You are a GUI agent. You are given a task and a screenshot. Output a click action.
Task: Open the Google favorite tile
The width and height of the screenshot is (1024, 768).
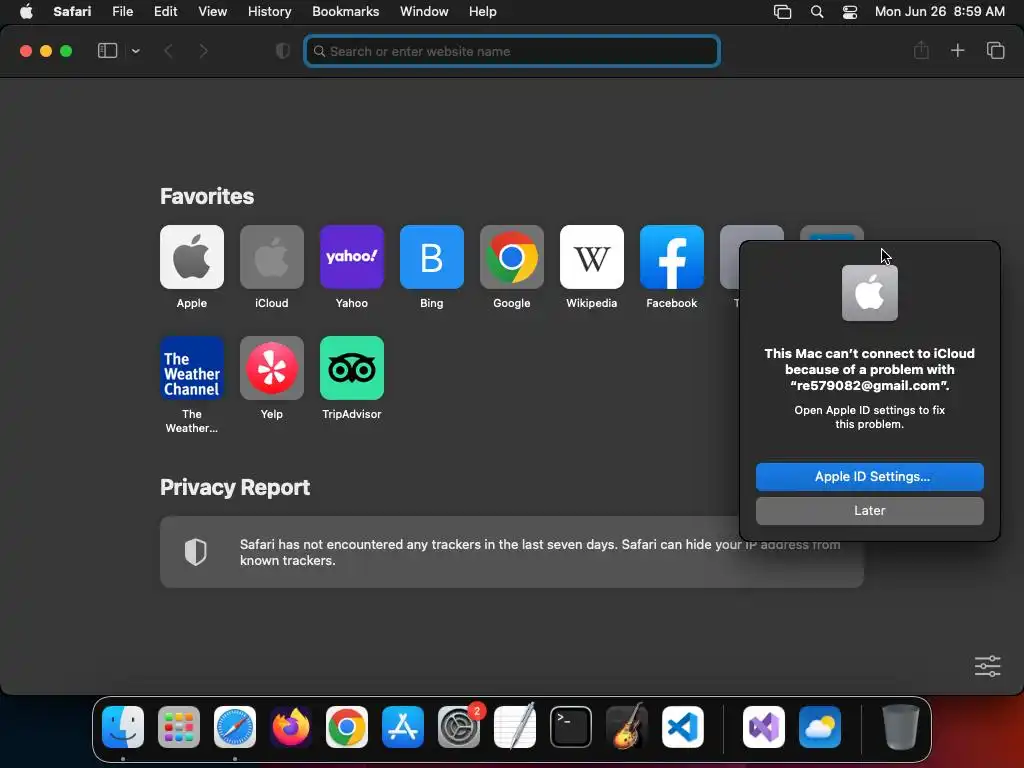click(512, 257)
